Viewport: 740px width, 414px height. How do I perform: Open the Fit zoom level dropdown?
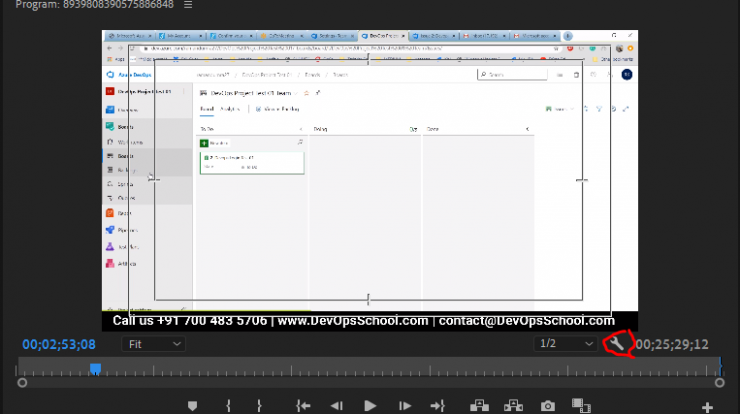click(153, 344)
